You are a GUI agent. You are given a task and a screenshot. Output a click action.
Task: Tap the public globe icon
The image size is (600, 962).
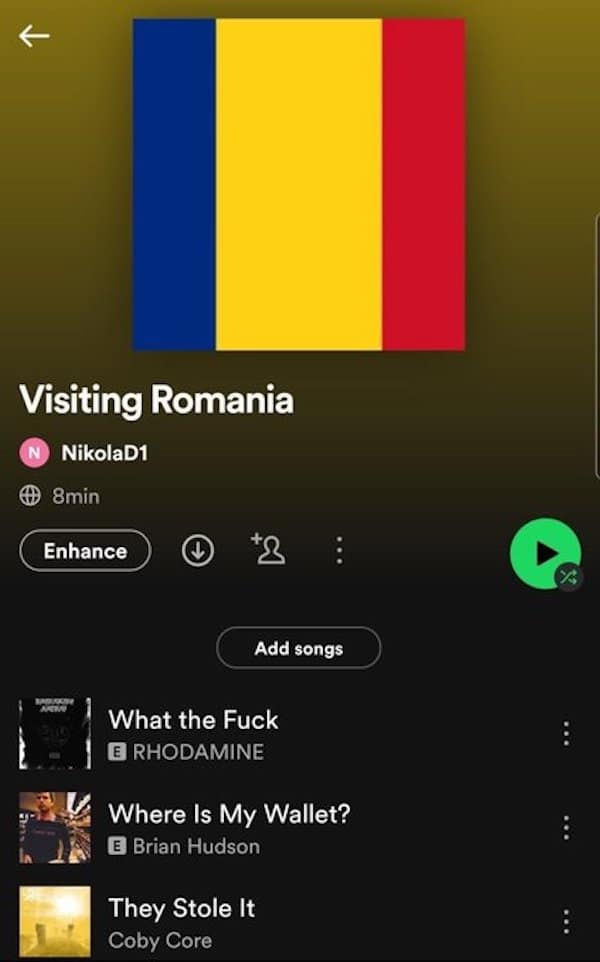pos(29,495)
